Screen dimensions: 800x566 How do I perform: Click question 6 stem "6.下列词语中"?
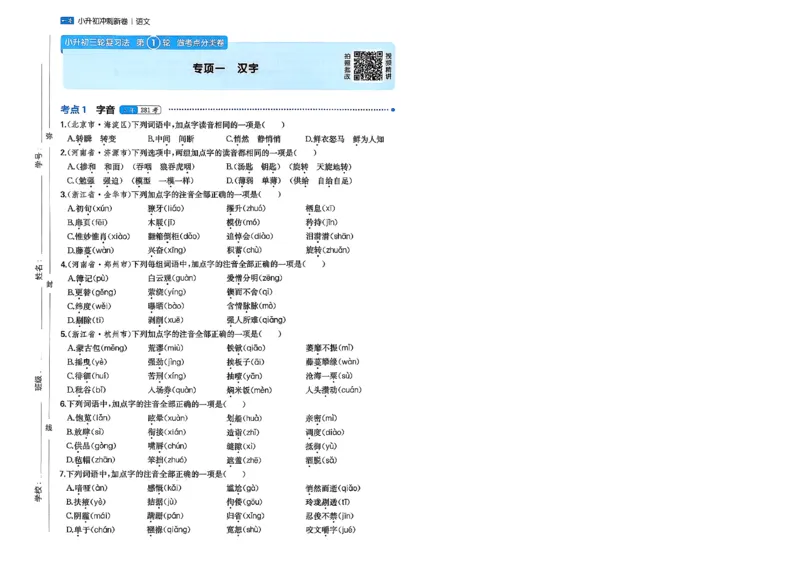point(153,404)
